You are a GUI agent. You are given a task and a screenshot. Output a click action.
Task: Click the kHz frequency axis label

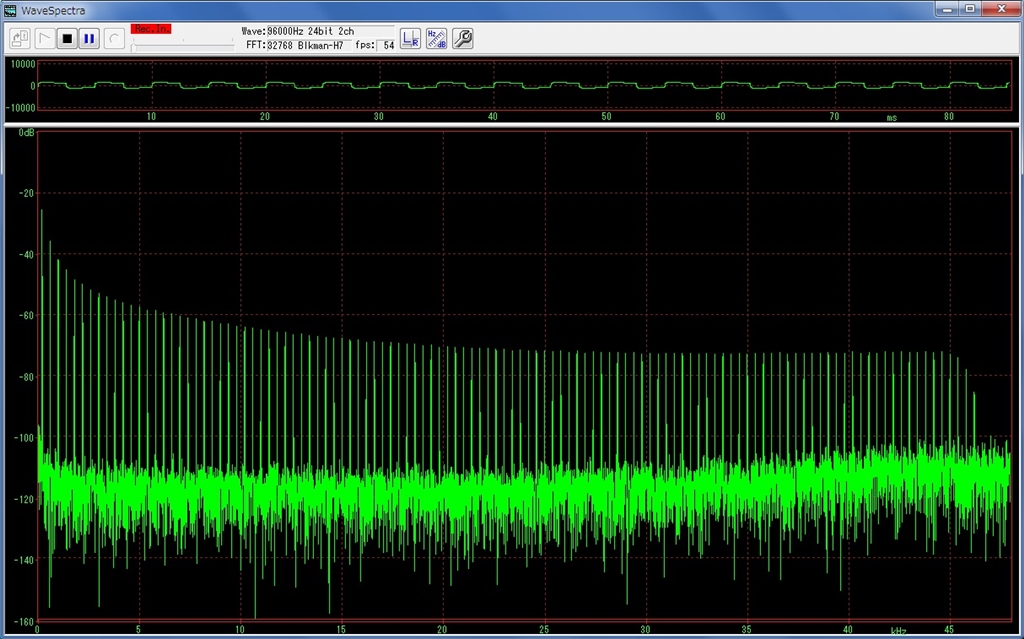point(898,631)
